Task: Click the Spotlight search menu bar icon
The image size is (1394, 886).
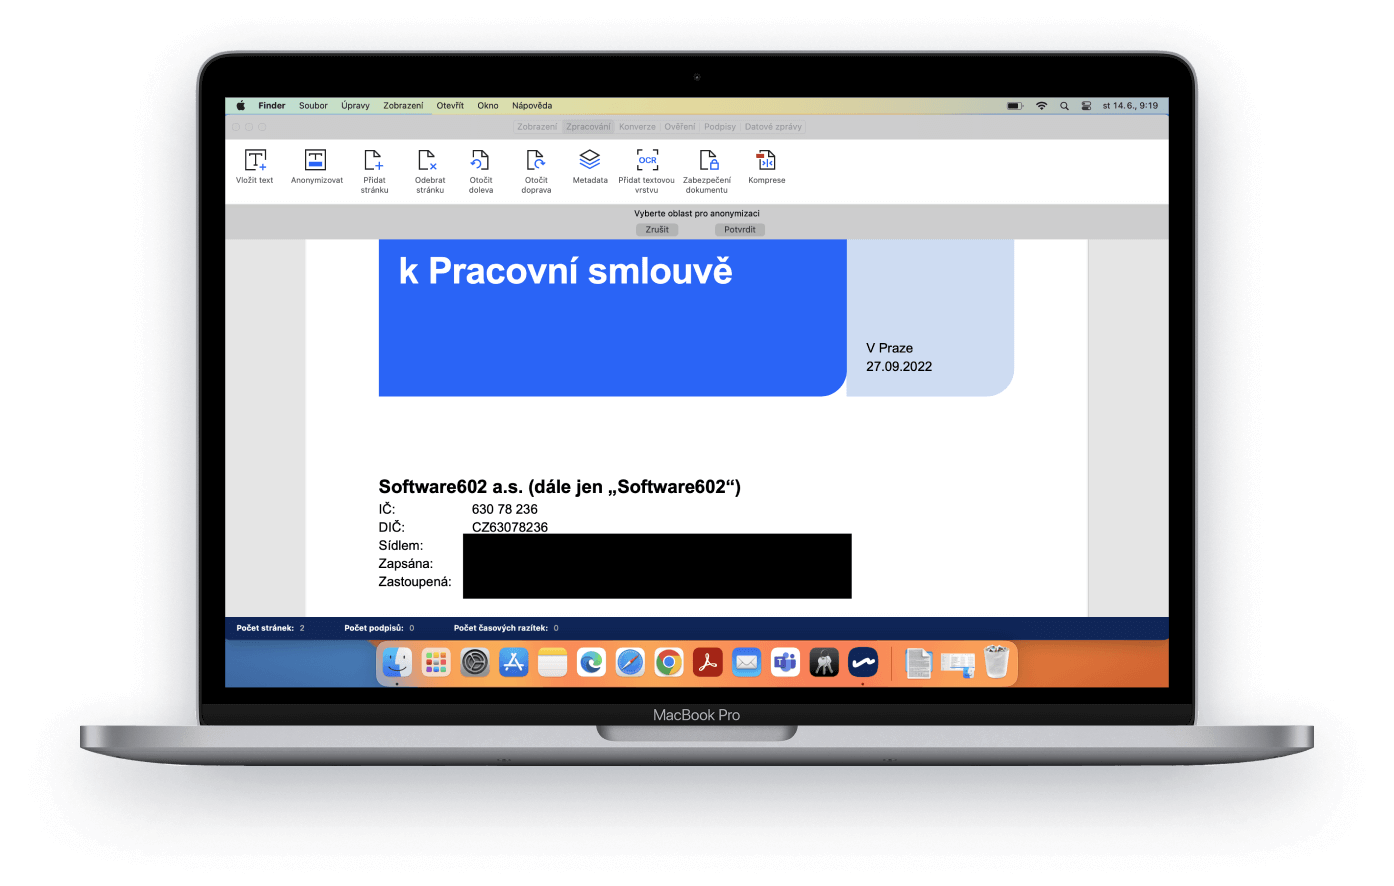Action: coord(1064,106)
